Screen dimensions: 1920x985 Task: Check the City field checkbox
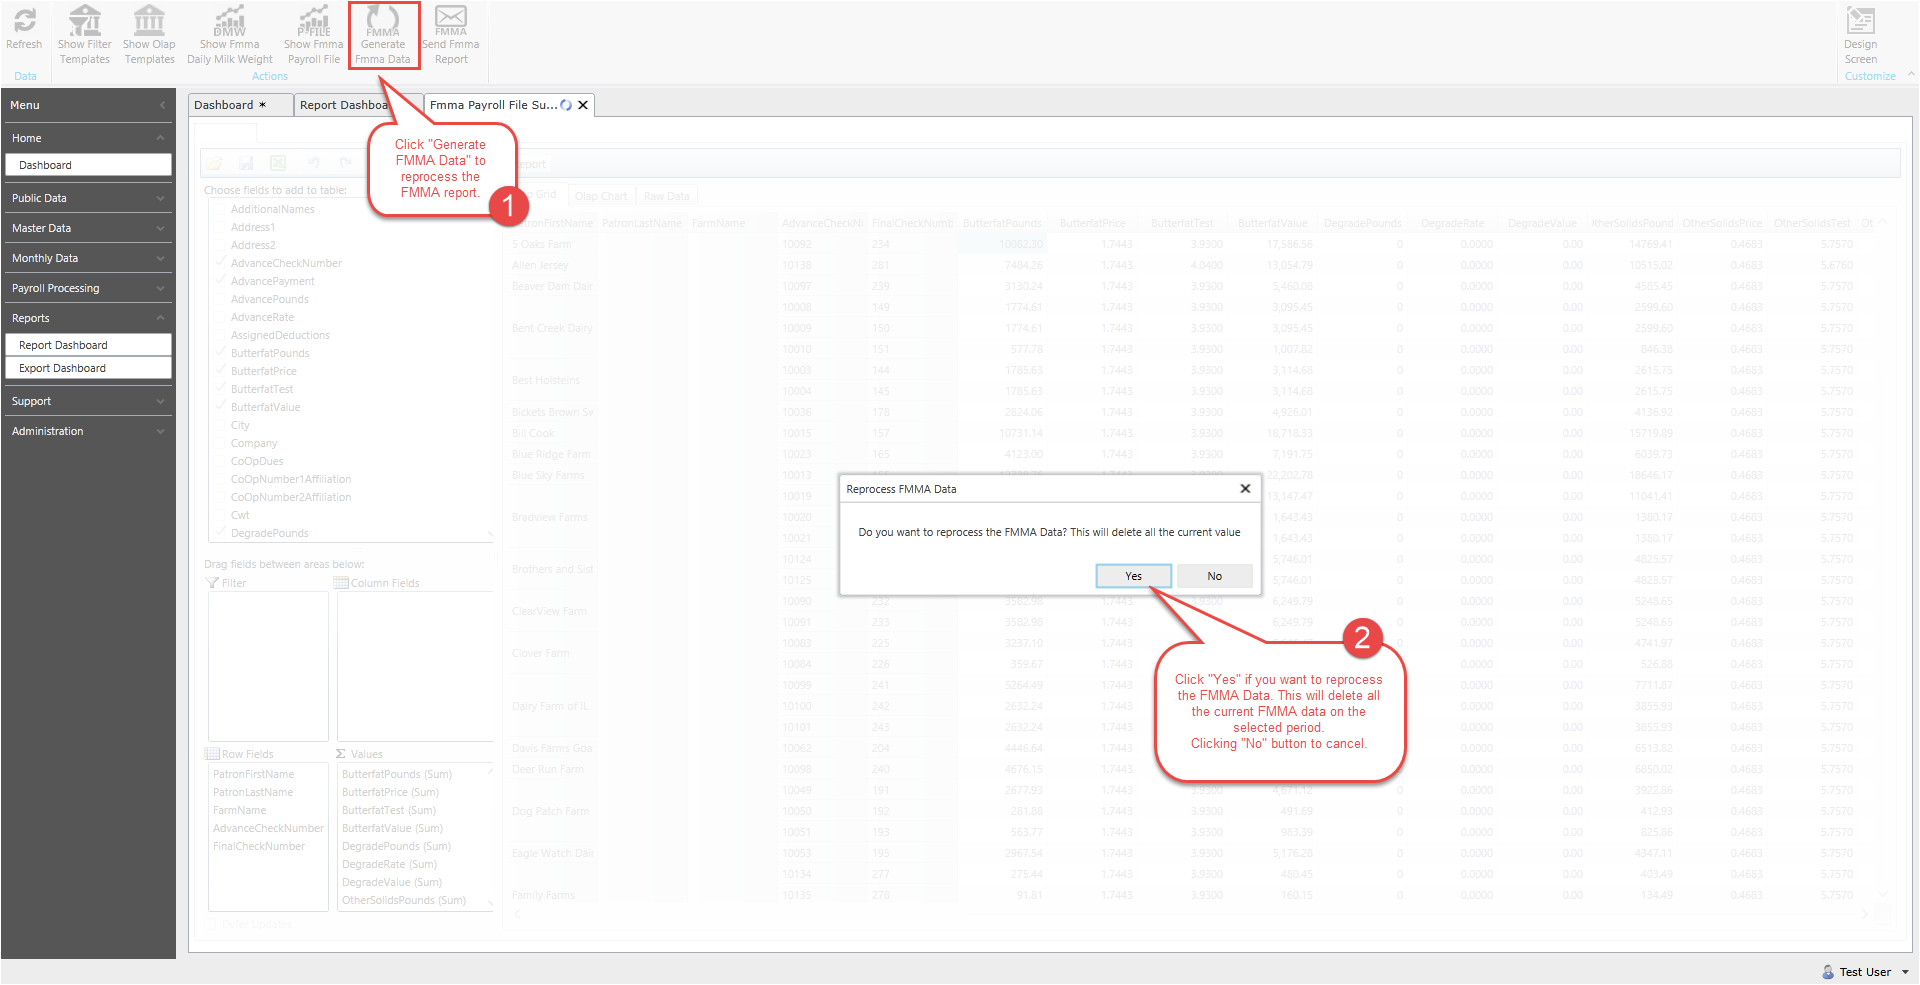pyautogui.click(x=221, y=425)
